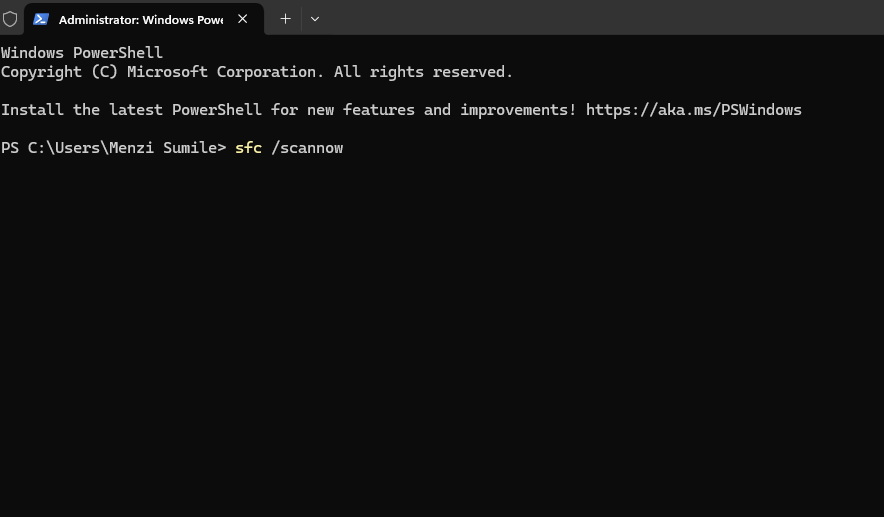
Task: Expand the new tab profile dropdown chevron
Action: click(315, 19)
